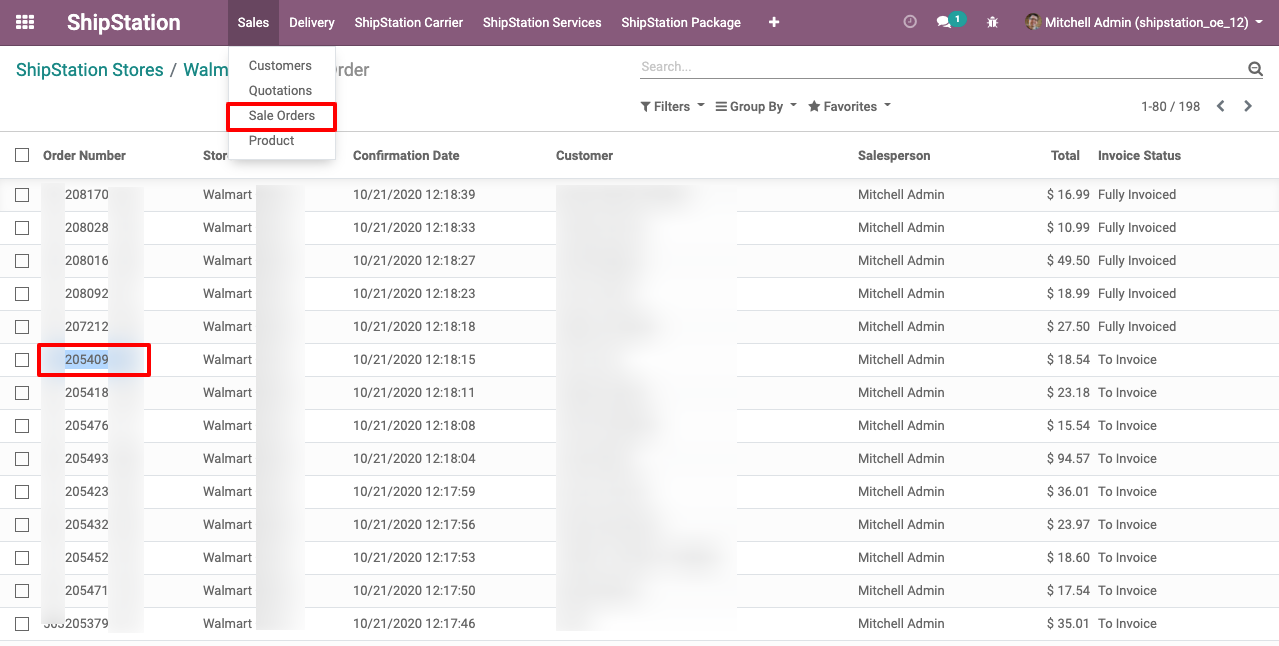The image size is (1279, 646).
Task: Sort by Salesperson column header
Action: point(894,155)
